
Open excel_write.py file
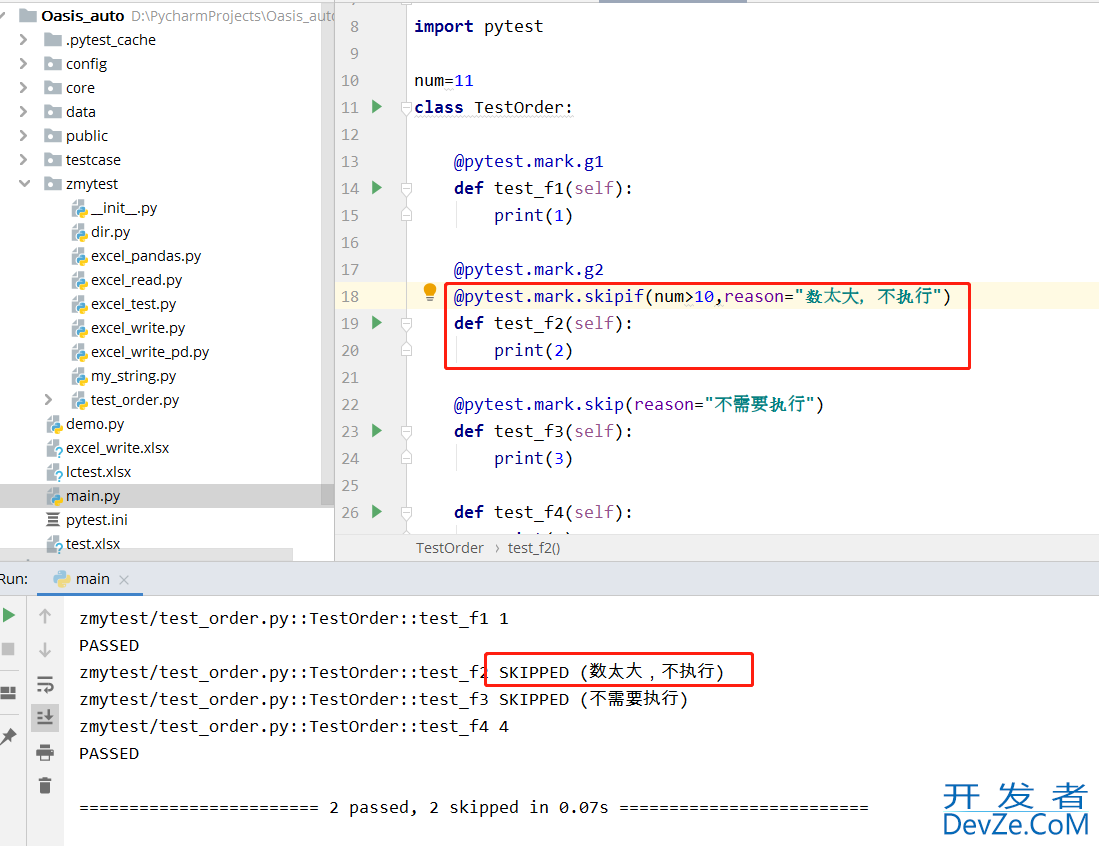(x=138, y=327)
